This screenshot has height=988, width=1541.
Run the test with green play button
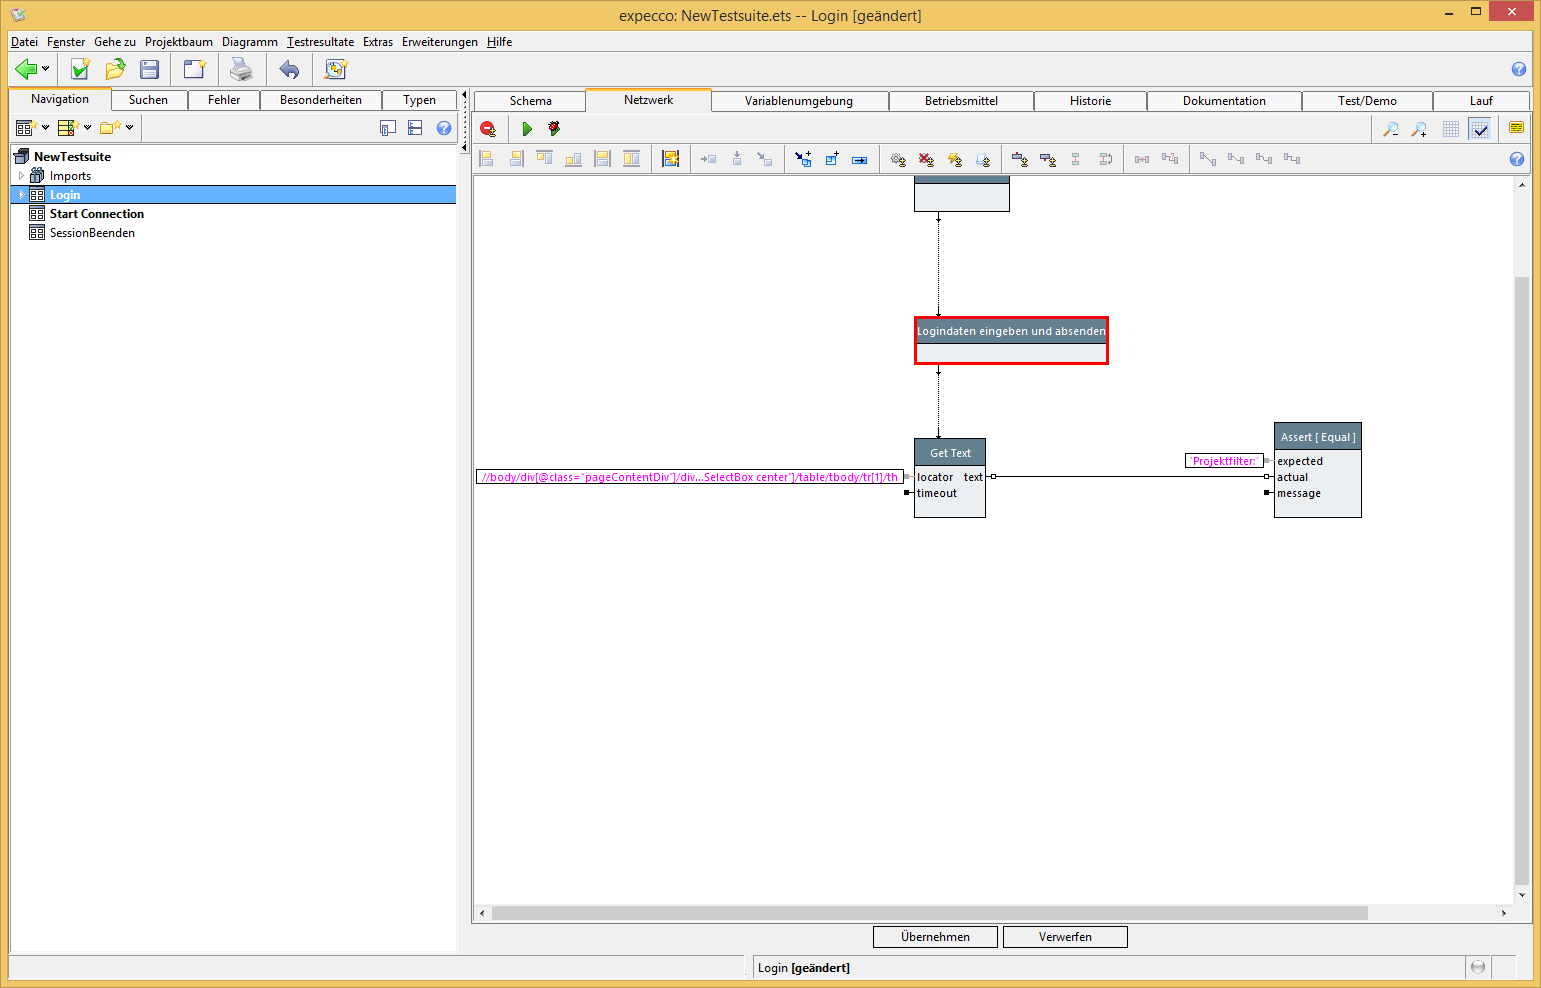[527, 129]
